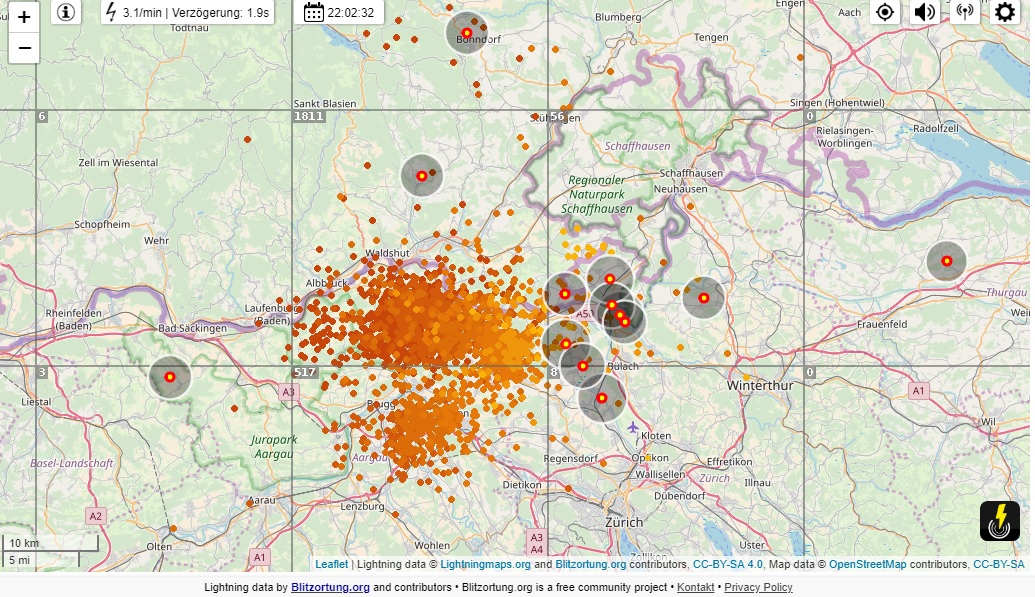Mute the strike sound speaker icon
This screenshot has height=597, width=1035.
(x=925, y=12)
